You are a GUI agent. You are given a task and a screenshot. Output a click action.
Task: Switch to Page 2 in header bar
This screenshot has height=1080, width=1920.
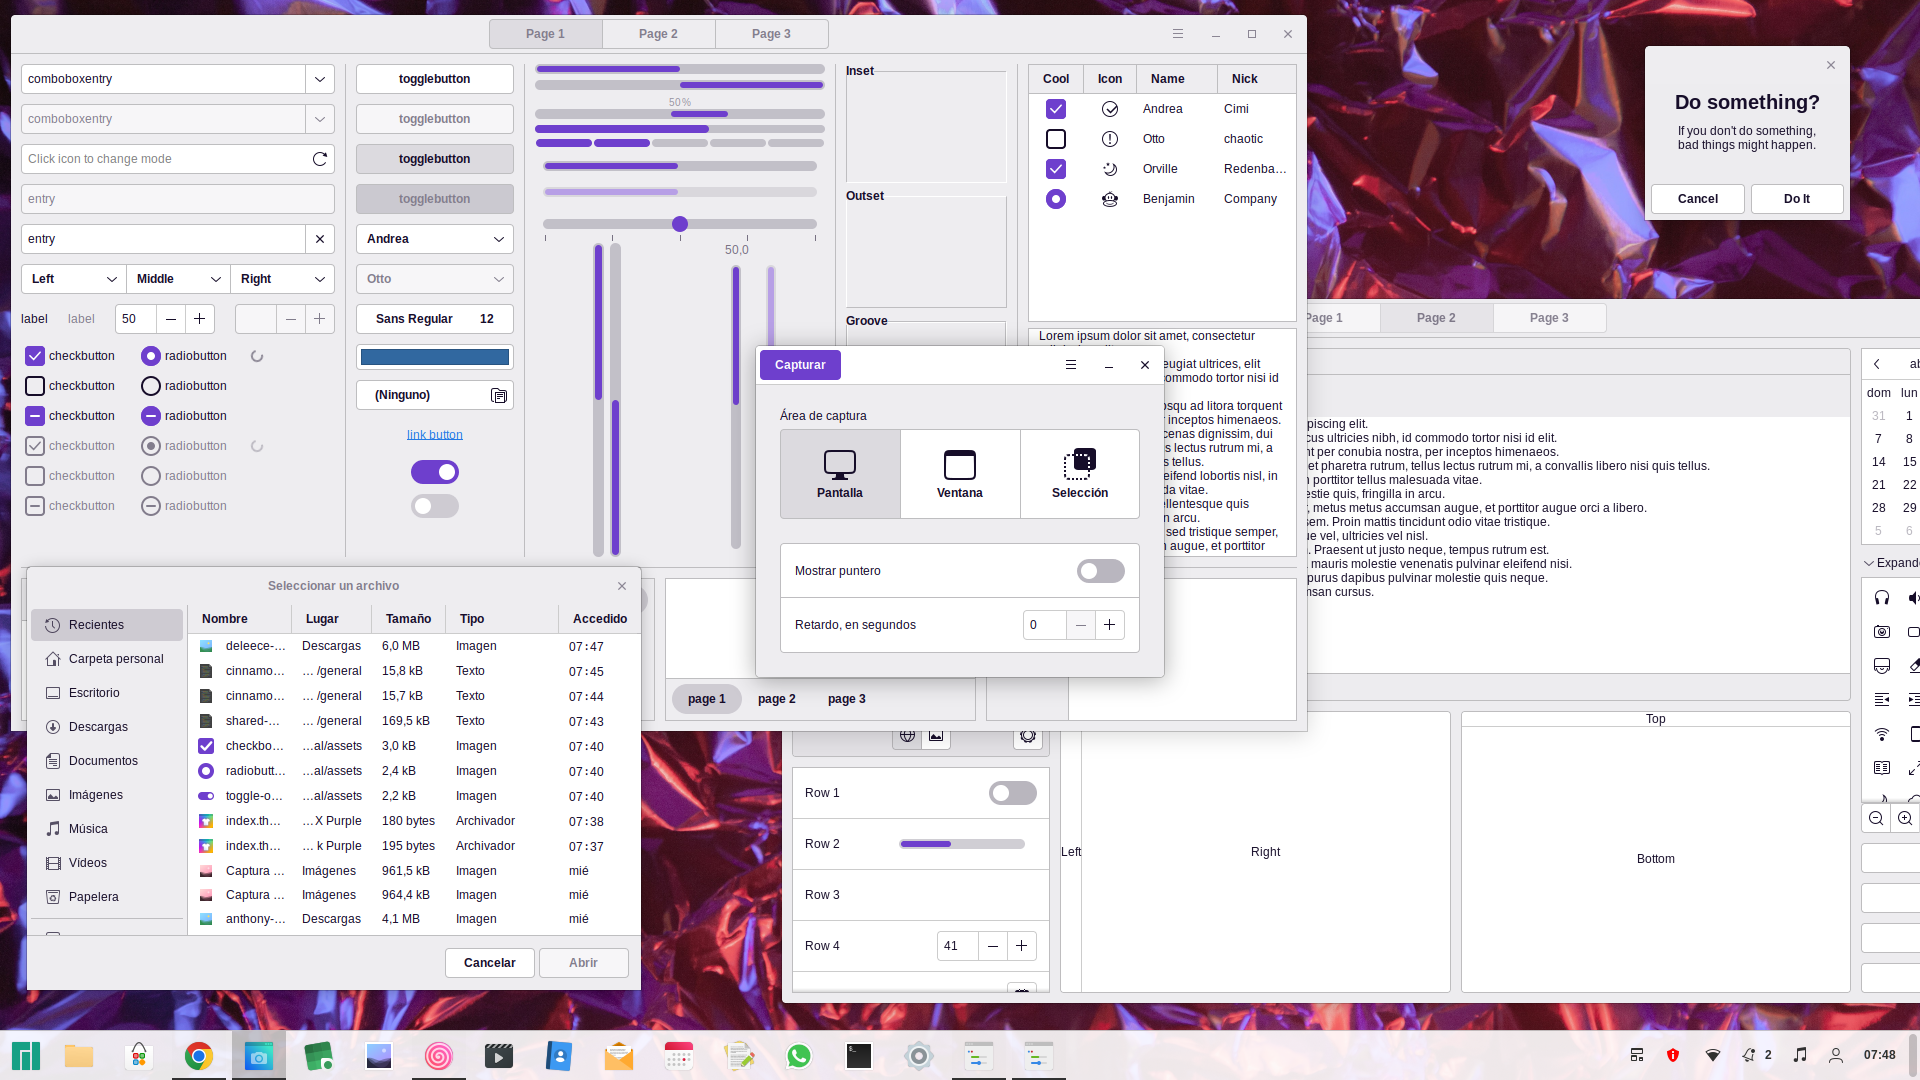(x=658, y=34)
